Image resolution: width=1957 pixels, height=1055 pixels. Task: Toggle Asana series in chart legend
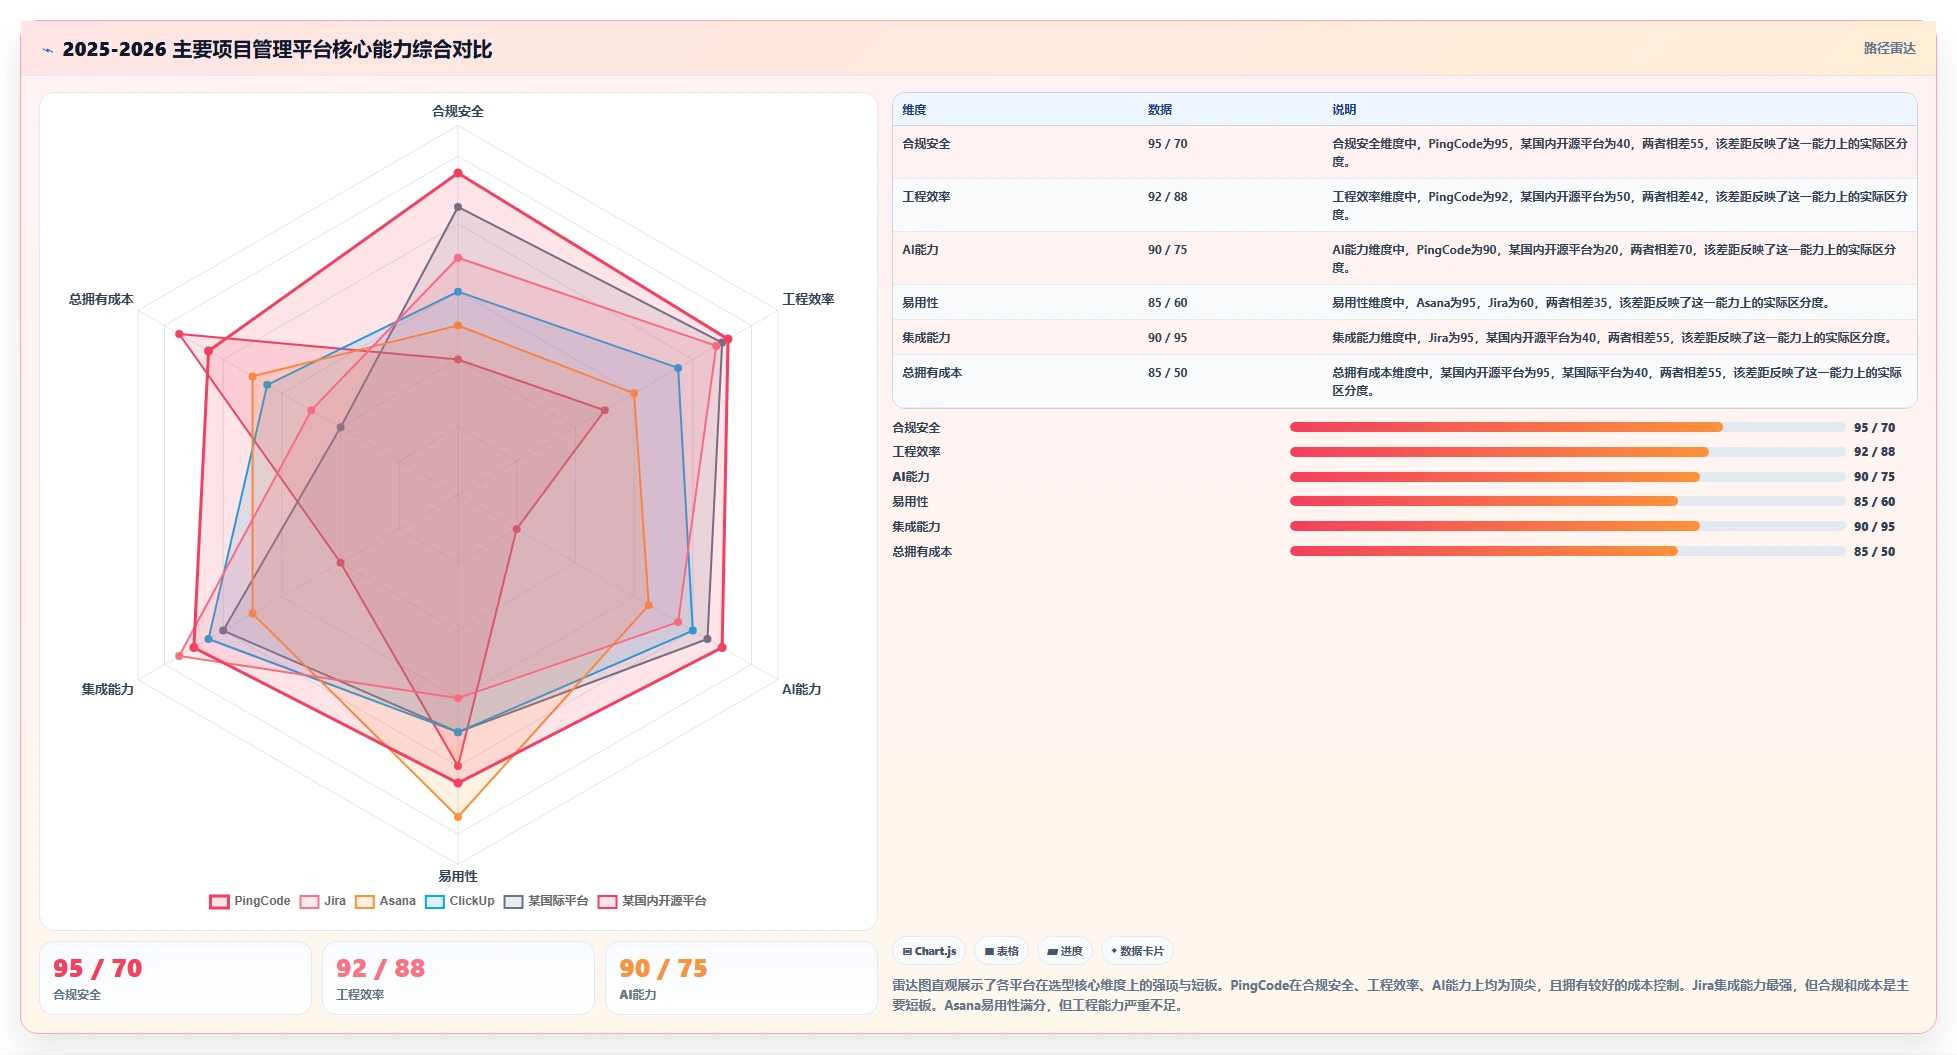[x=386, y=901]
